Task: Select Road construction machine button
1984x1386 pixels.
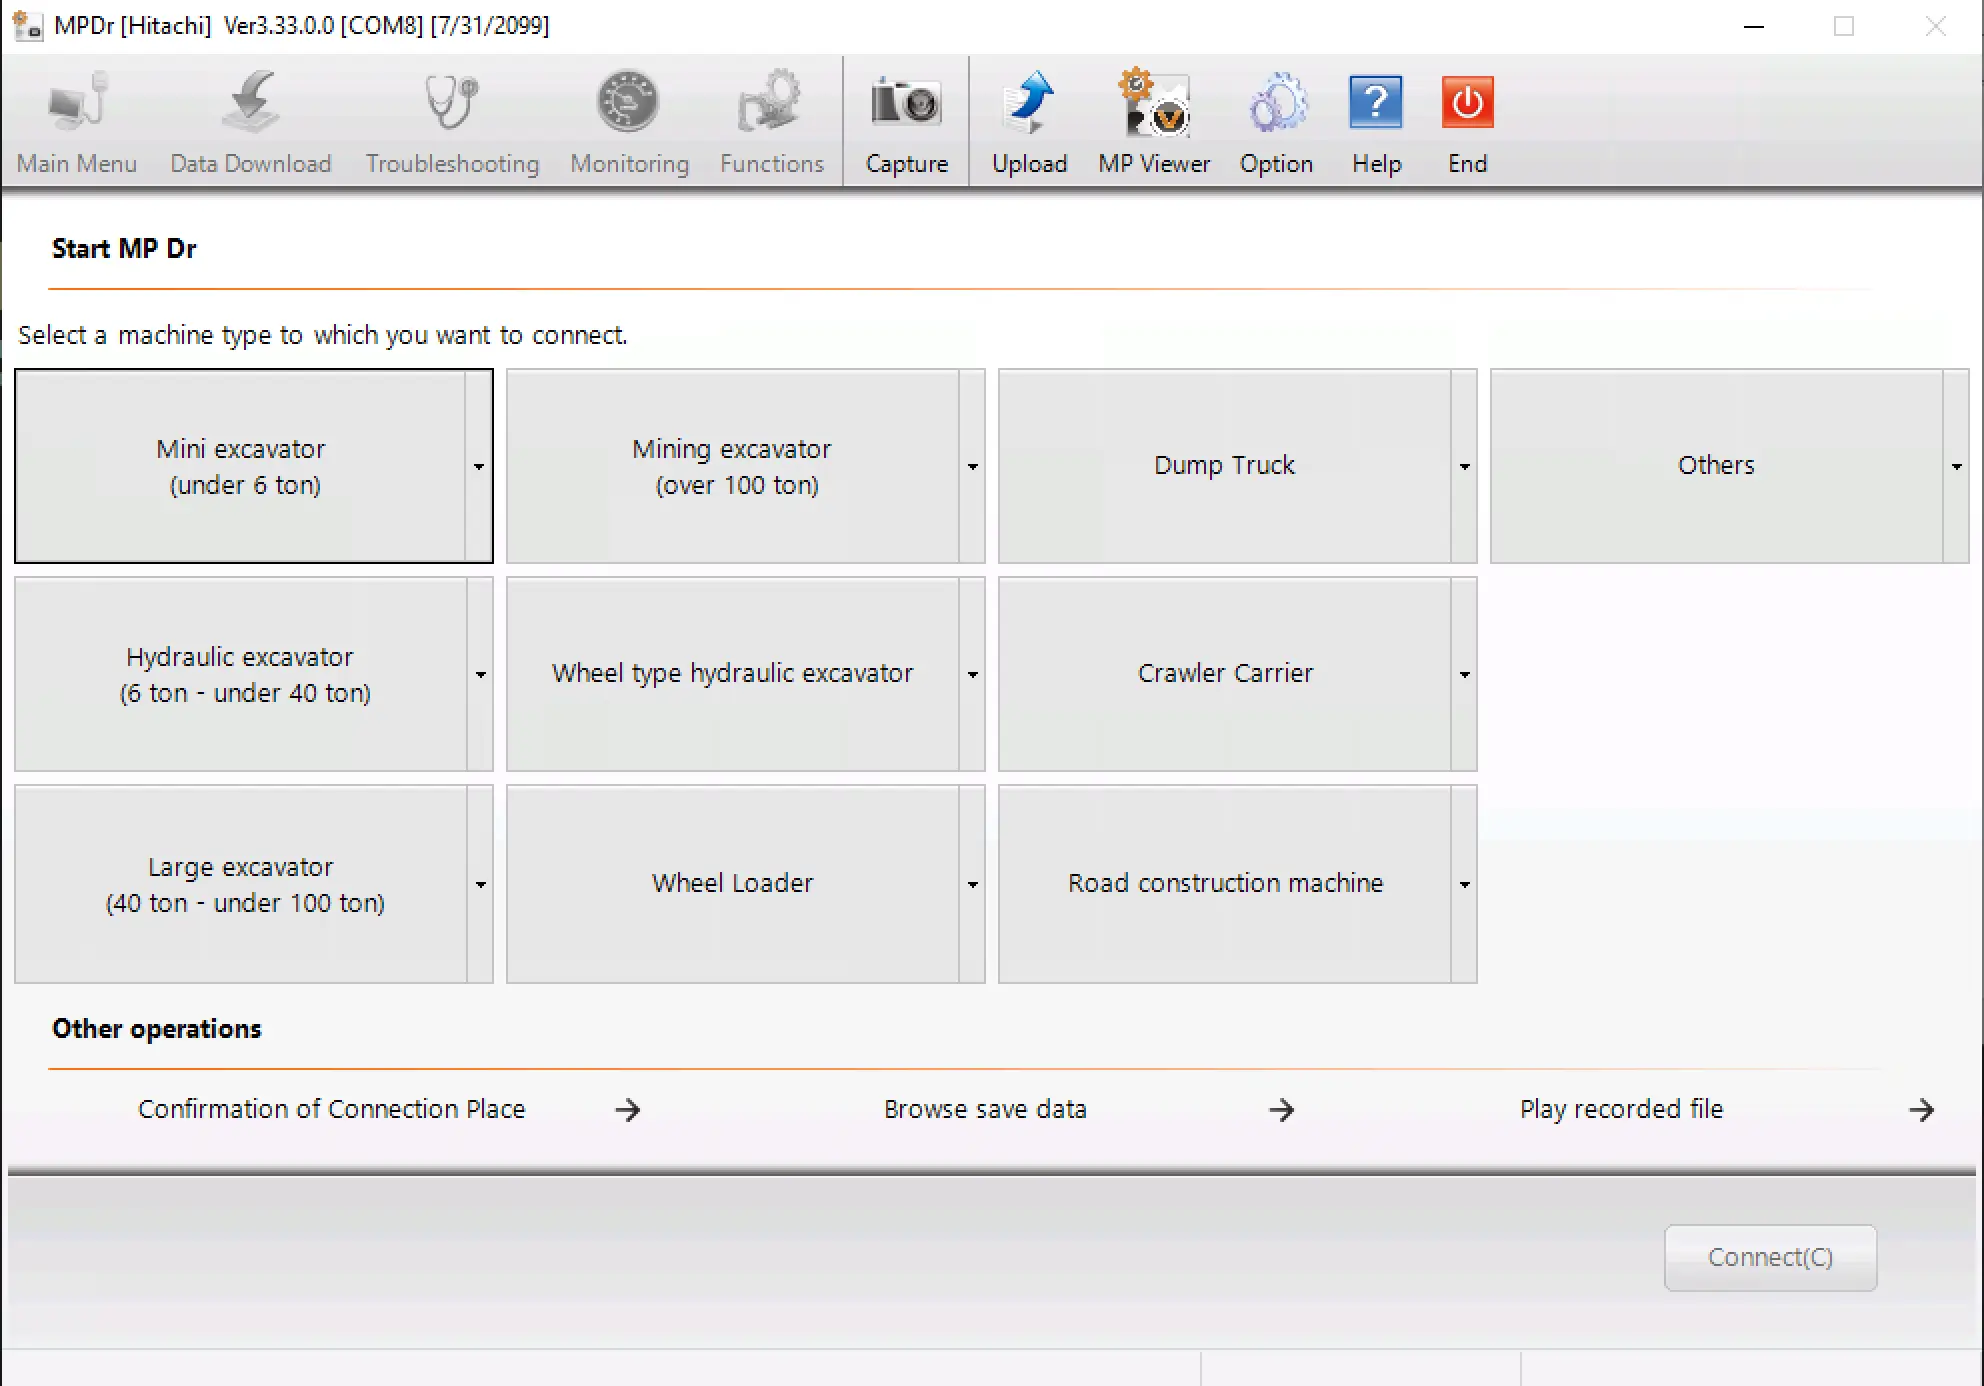Action: pos(1225,884)
